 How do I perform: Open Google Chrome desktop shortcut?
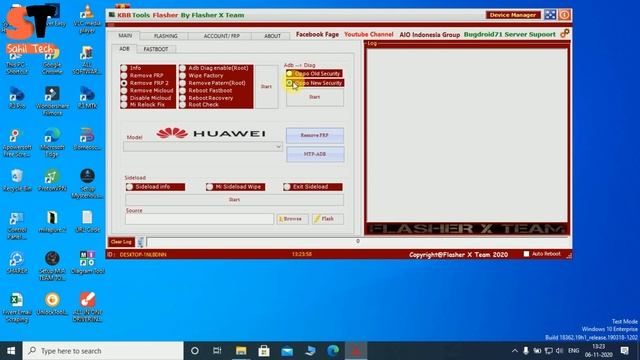52,61
